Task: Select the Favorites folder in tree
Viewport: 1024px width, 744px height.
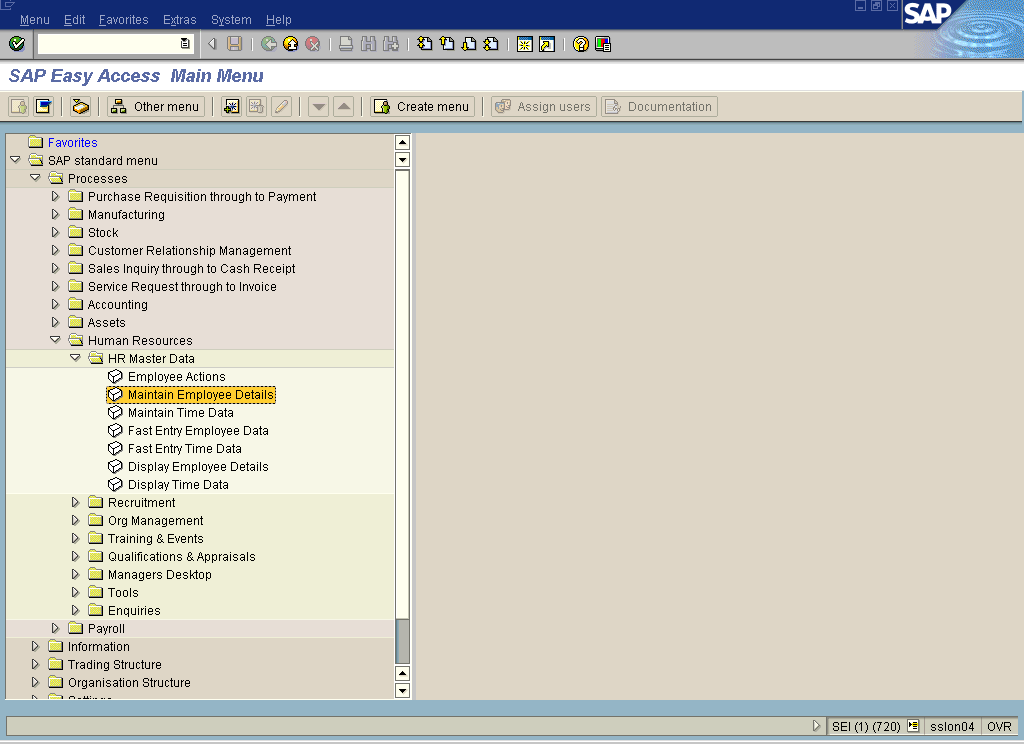Action: [72, 142]
